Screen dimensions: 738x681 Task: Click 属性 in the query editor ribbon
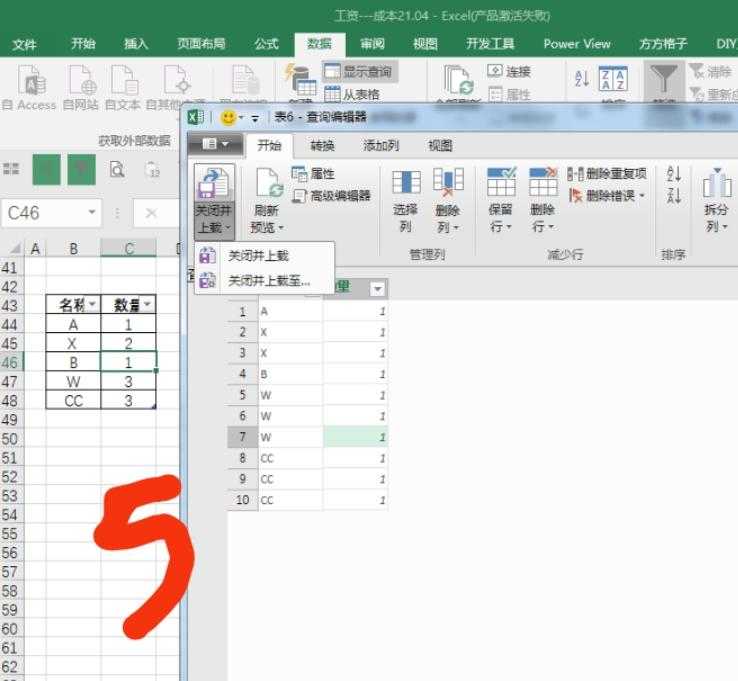pyautogui.click(x=313, y=174)
